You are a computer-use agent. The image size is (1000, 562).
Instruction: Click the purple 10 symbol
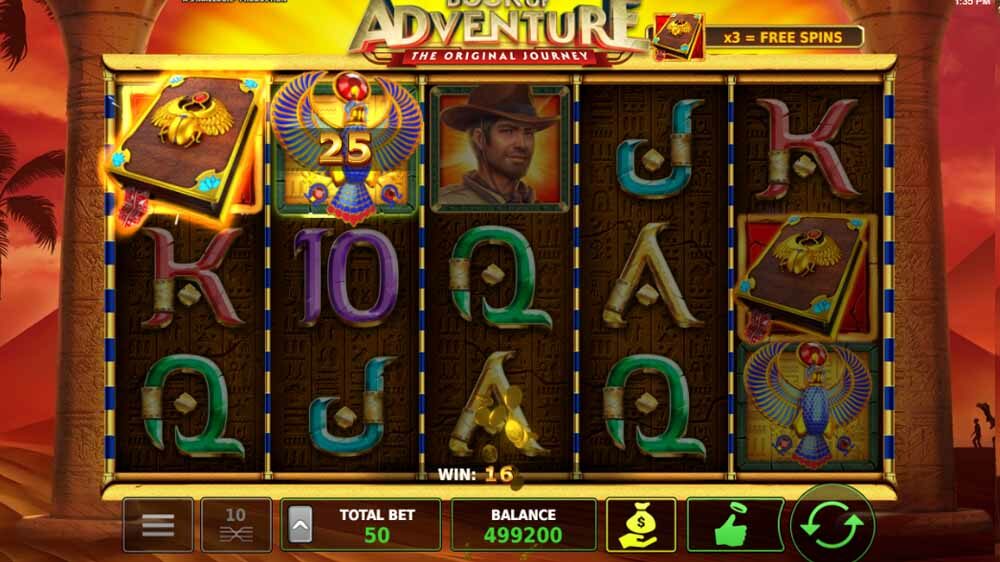[x=346, y=276]
